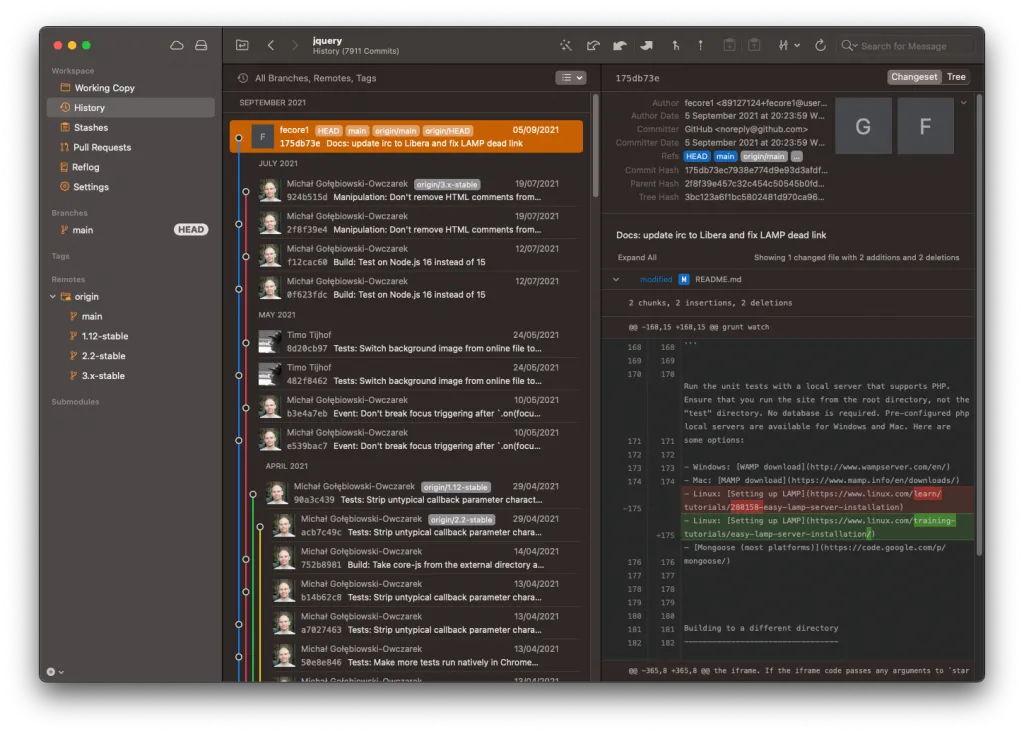Click the HEAD badge beside main branch
This screenshot has width=1024, height=734.
click(191, 230)
